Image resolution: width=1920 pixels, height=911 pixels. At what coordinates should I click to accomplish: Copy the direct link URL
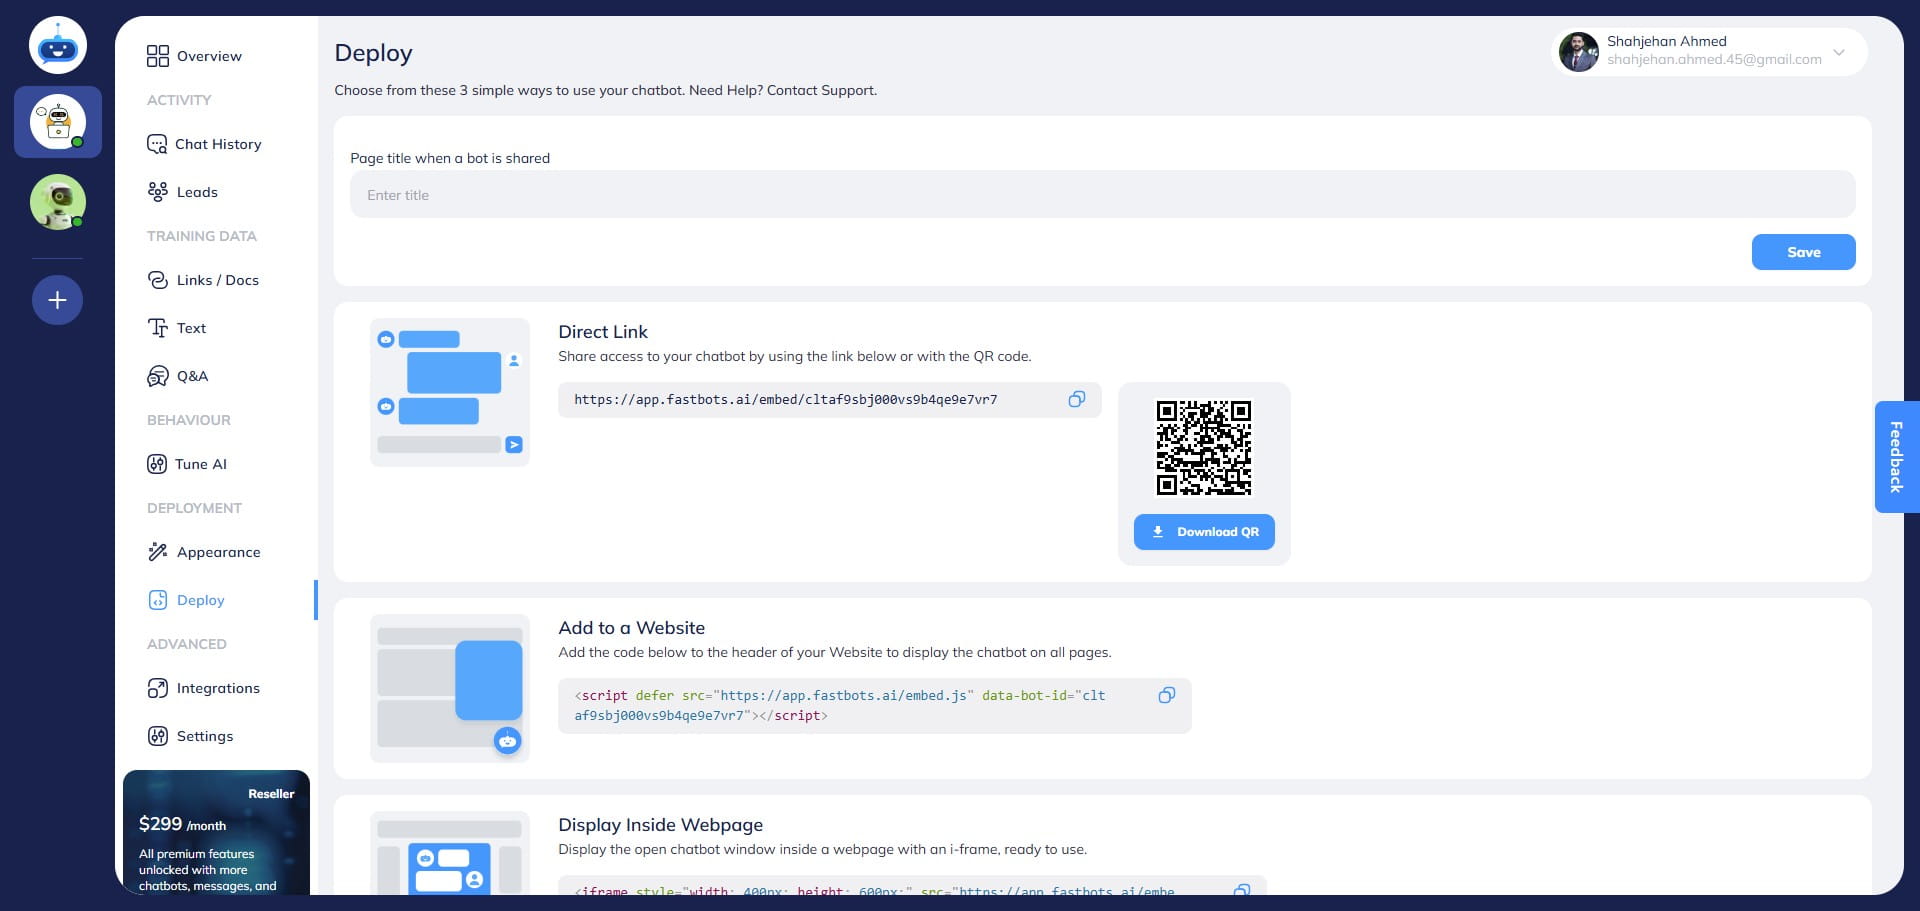[x=1076, y=399]
